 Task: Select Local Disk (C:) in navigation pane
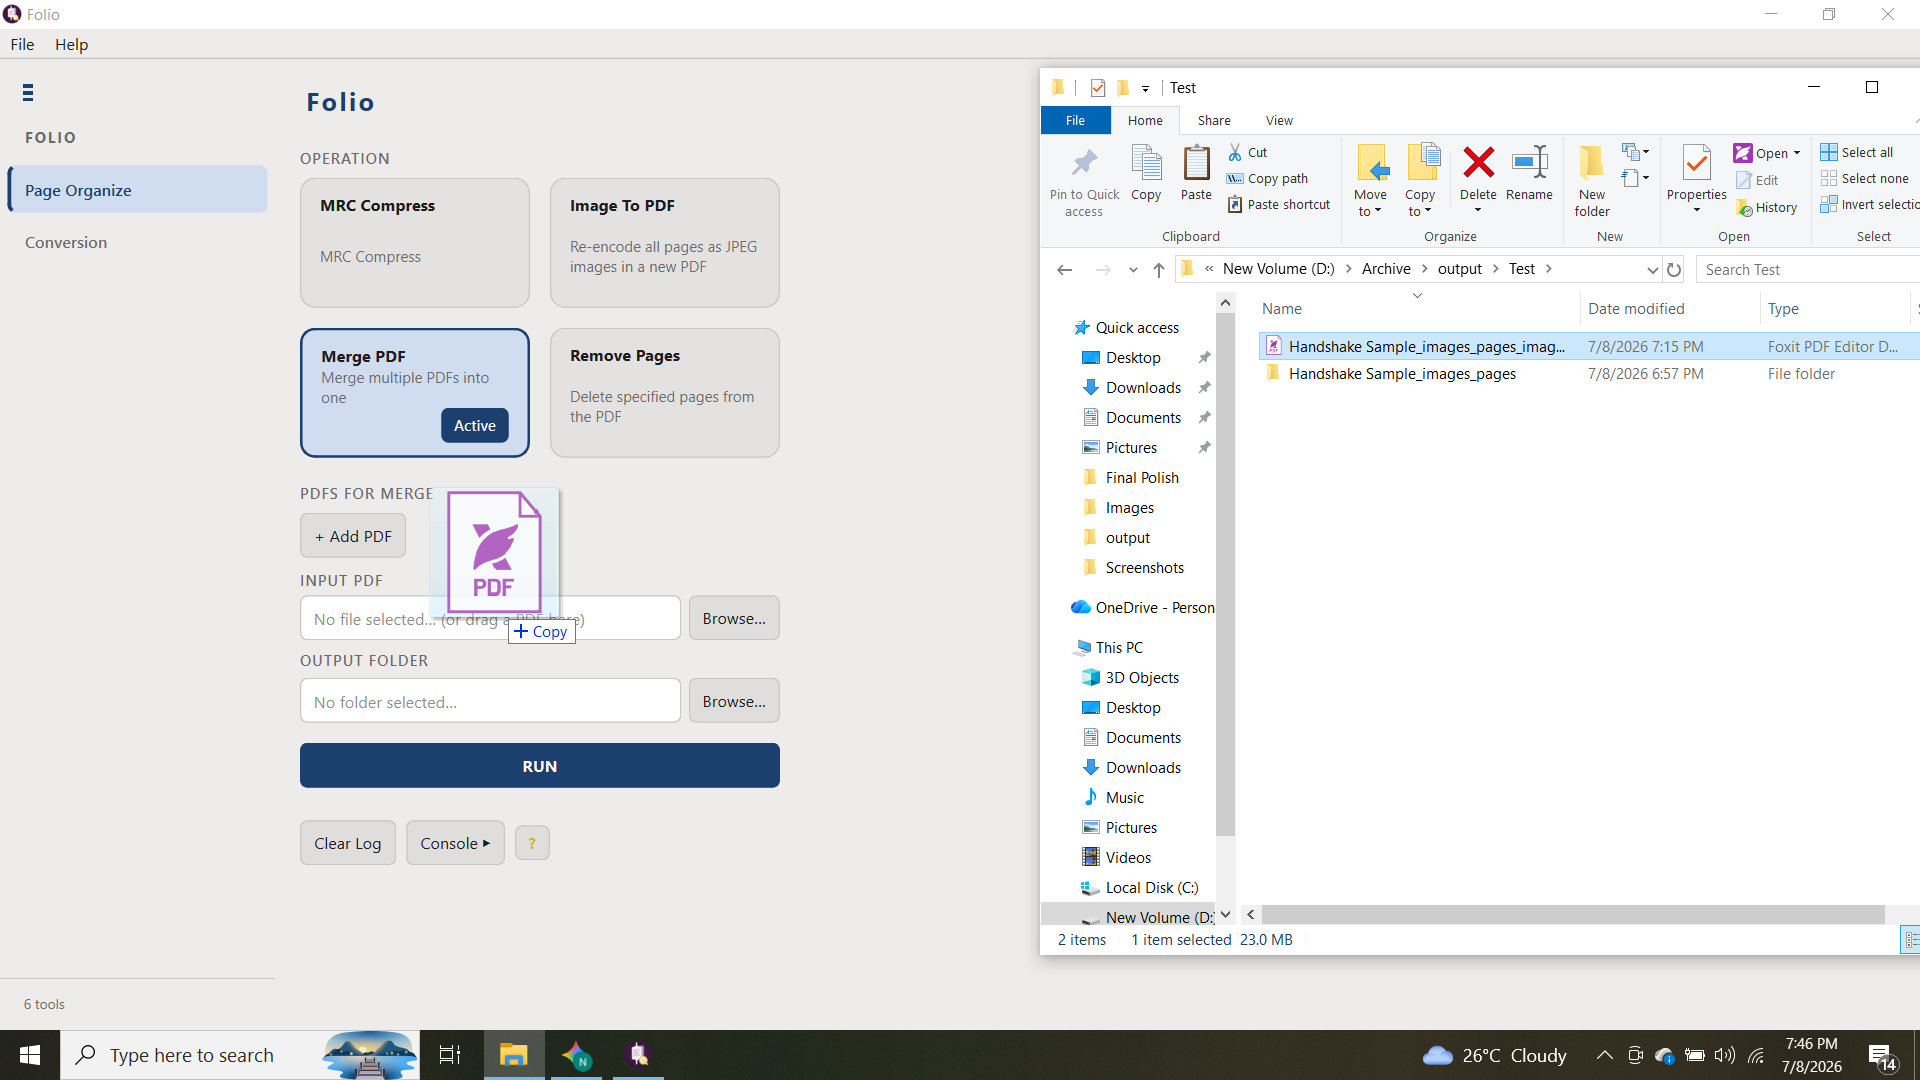pos(1151,888)
